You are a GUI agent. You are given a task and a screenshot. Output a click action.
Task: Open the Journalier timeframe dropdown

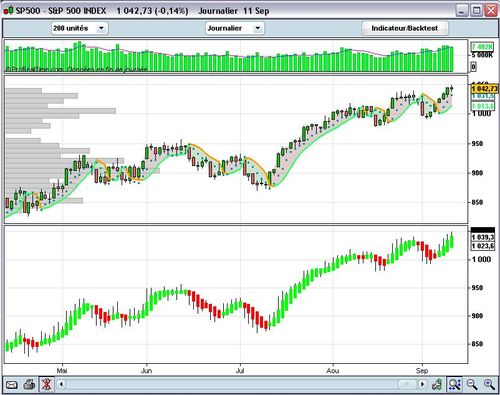pyautogui.click(x=235, y=28)
